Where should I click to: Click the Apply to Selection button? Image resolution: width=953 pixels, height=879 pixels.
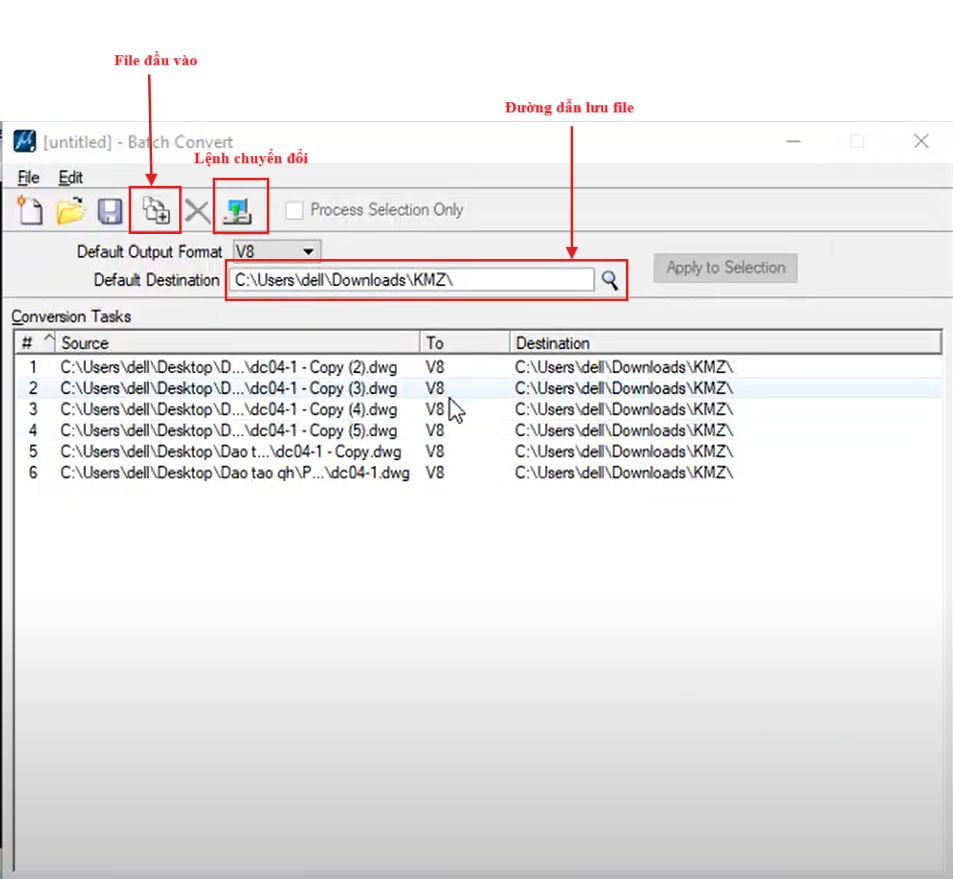pyautogui.click(x=725, y=268)
